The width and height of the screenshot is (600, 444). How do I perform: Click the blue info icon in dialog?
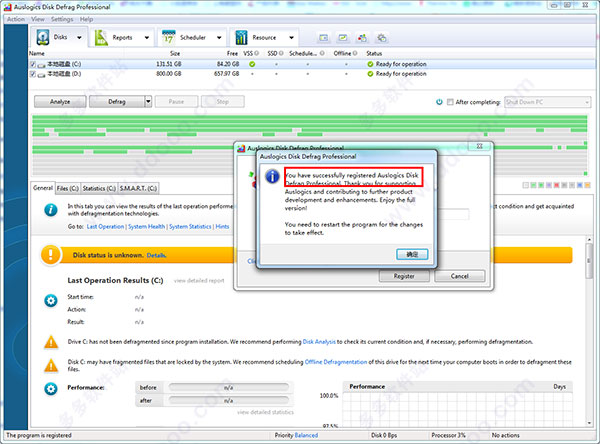[270, 177]
